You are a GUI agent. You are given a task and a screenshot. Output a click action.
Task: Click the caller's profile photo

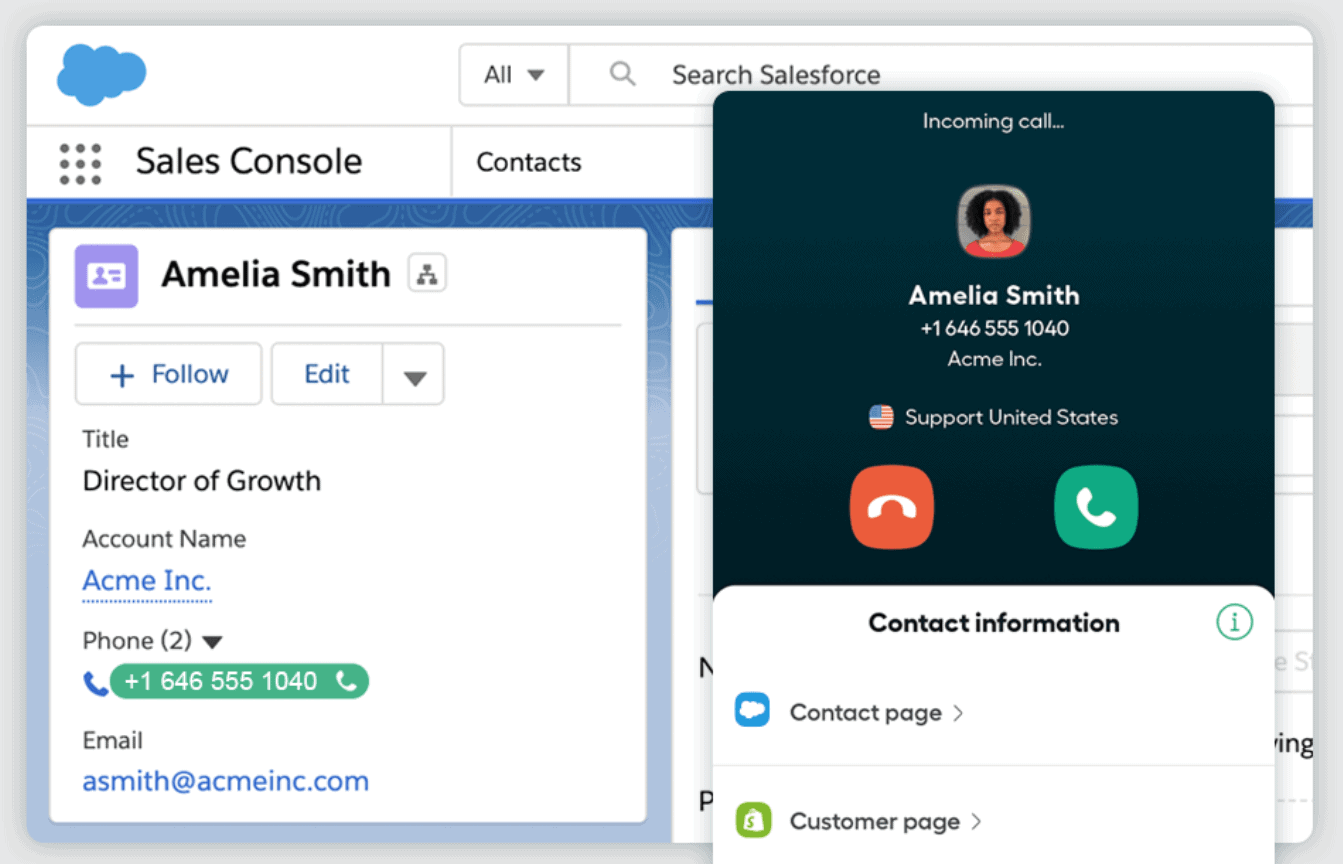tap(993, 221)
